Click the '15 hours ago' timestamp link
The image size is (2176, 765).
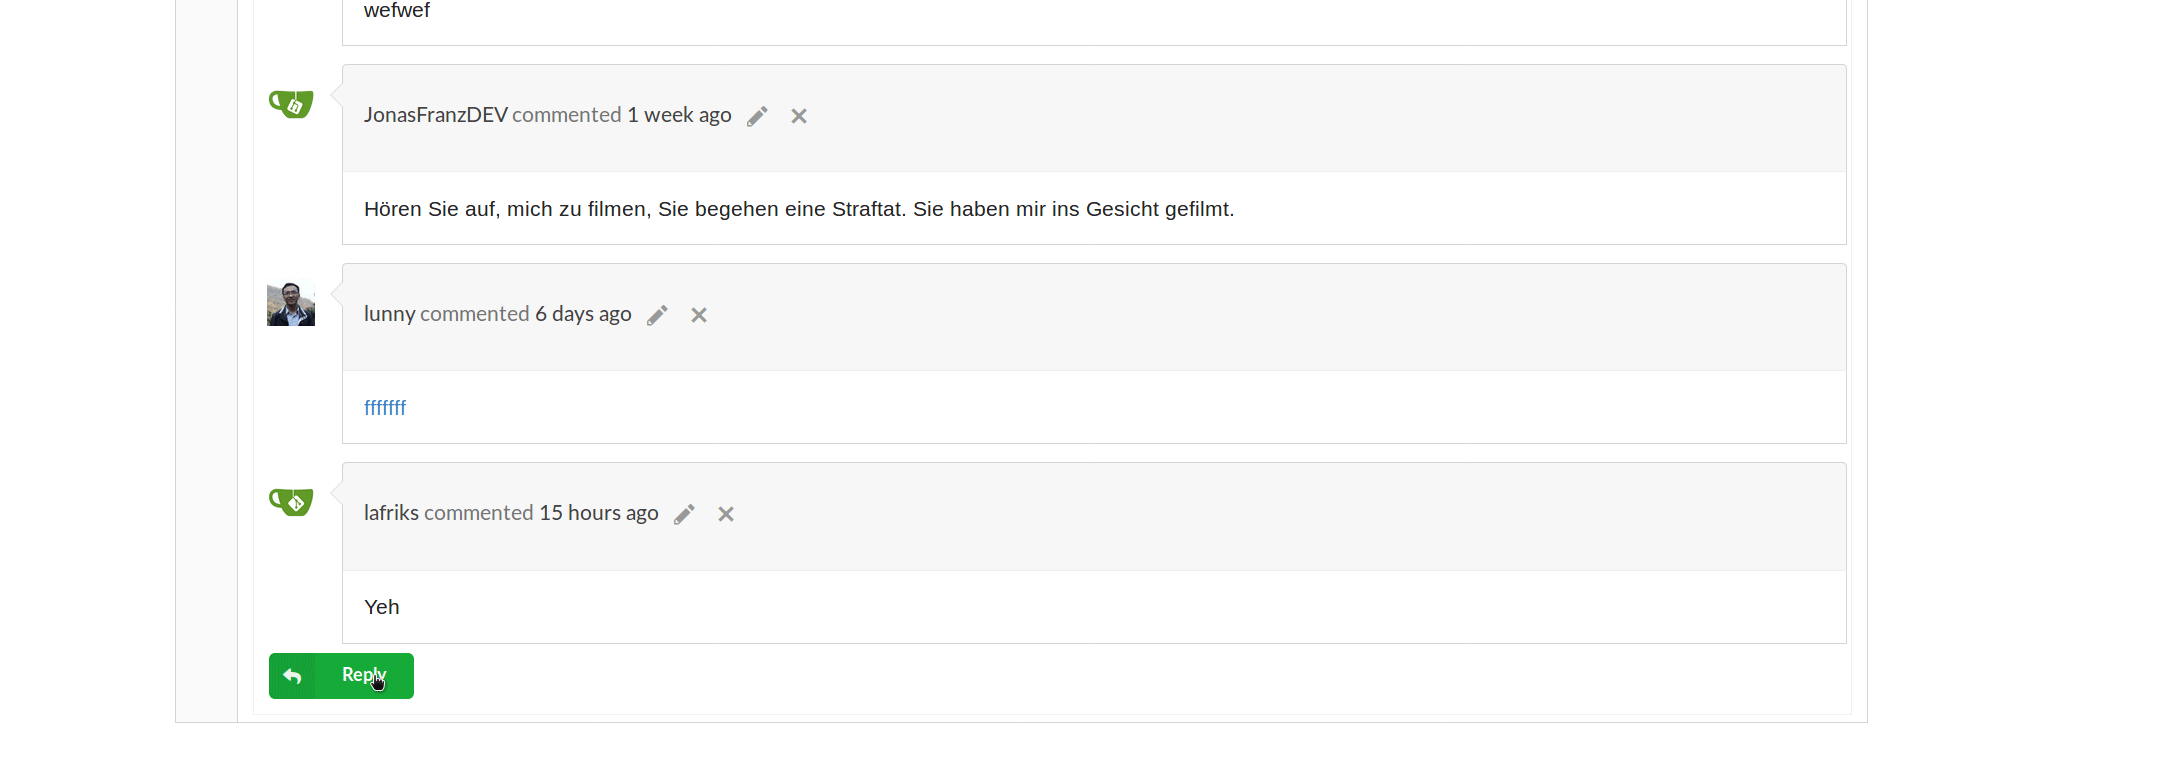pos(598,512)
